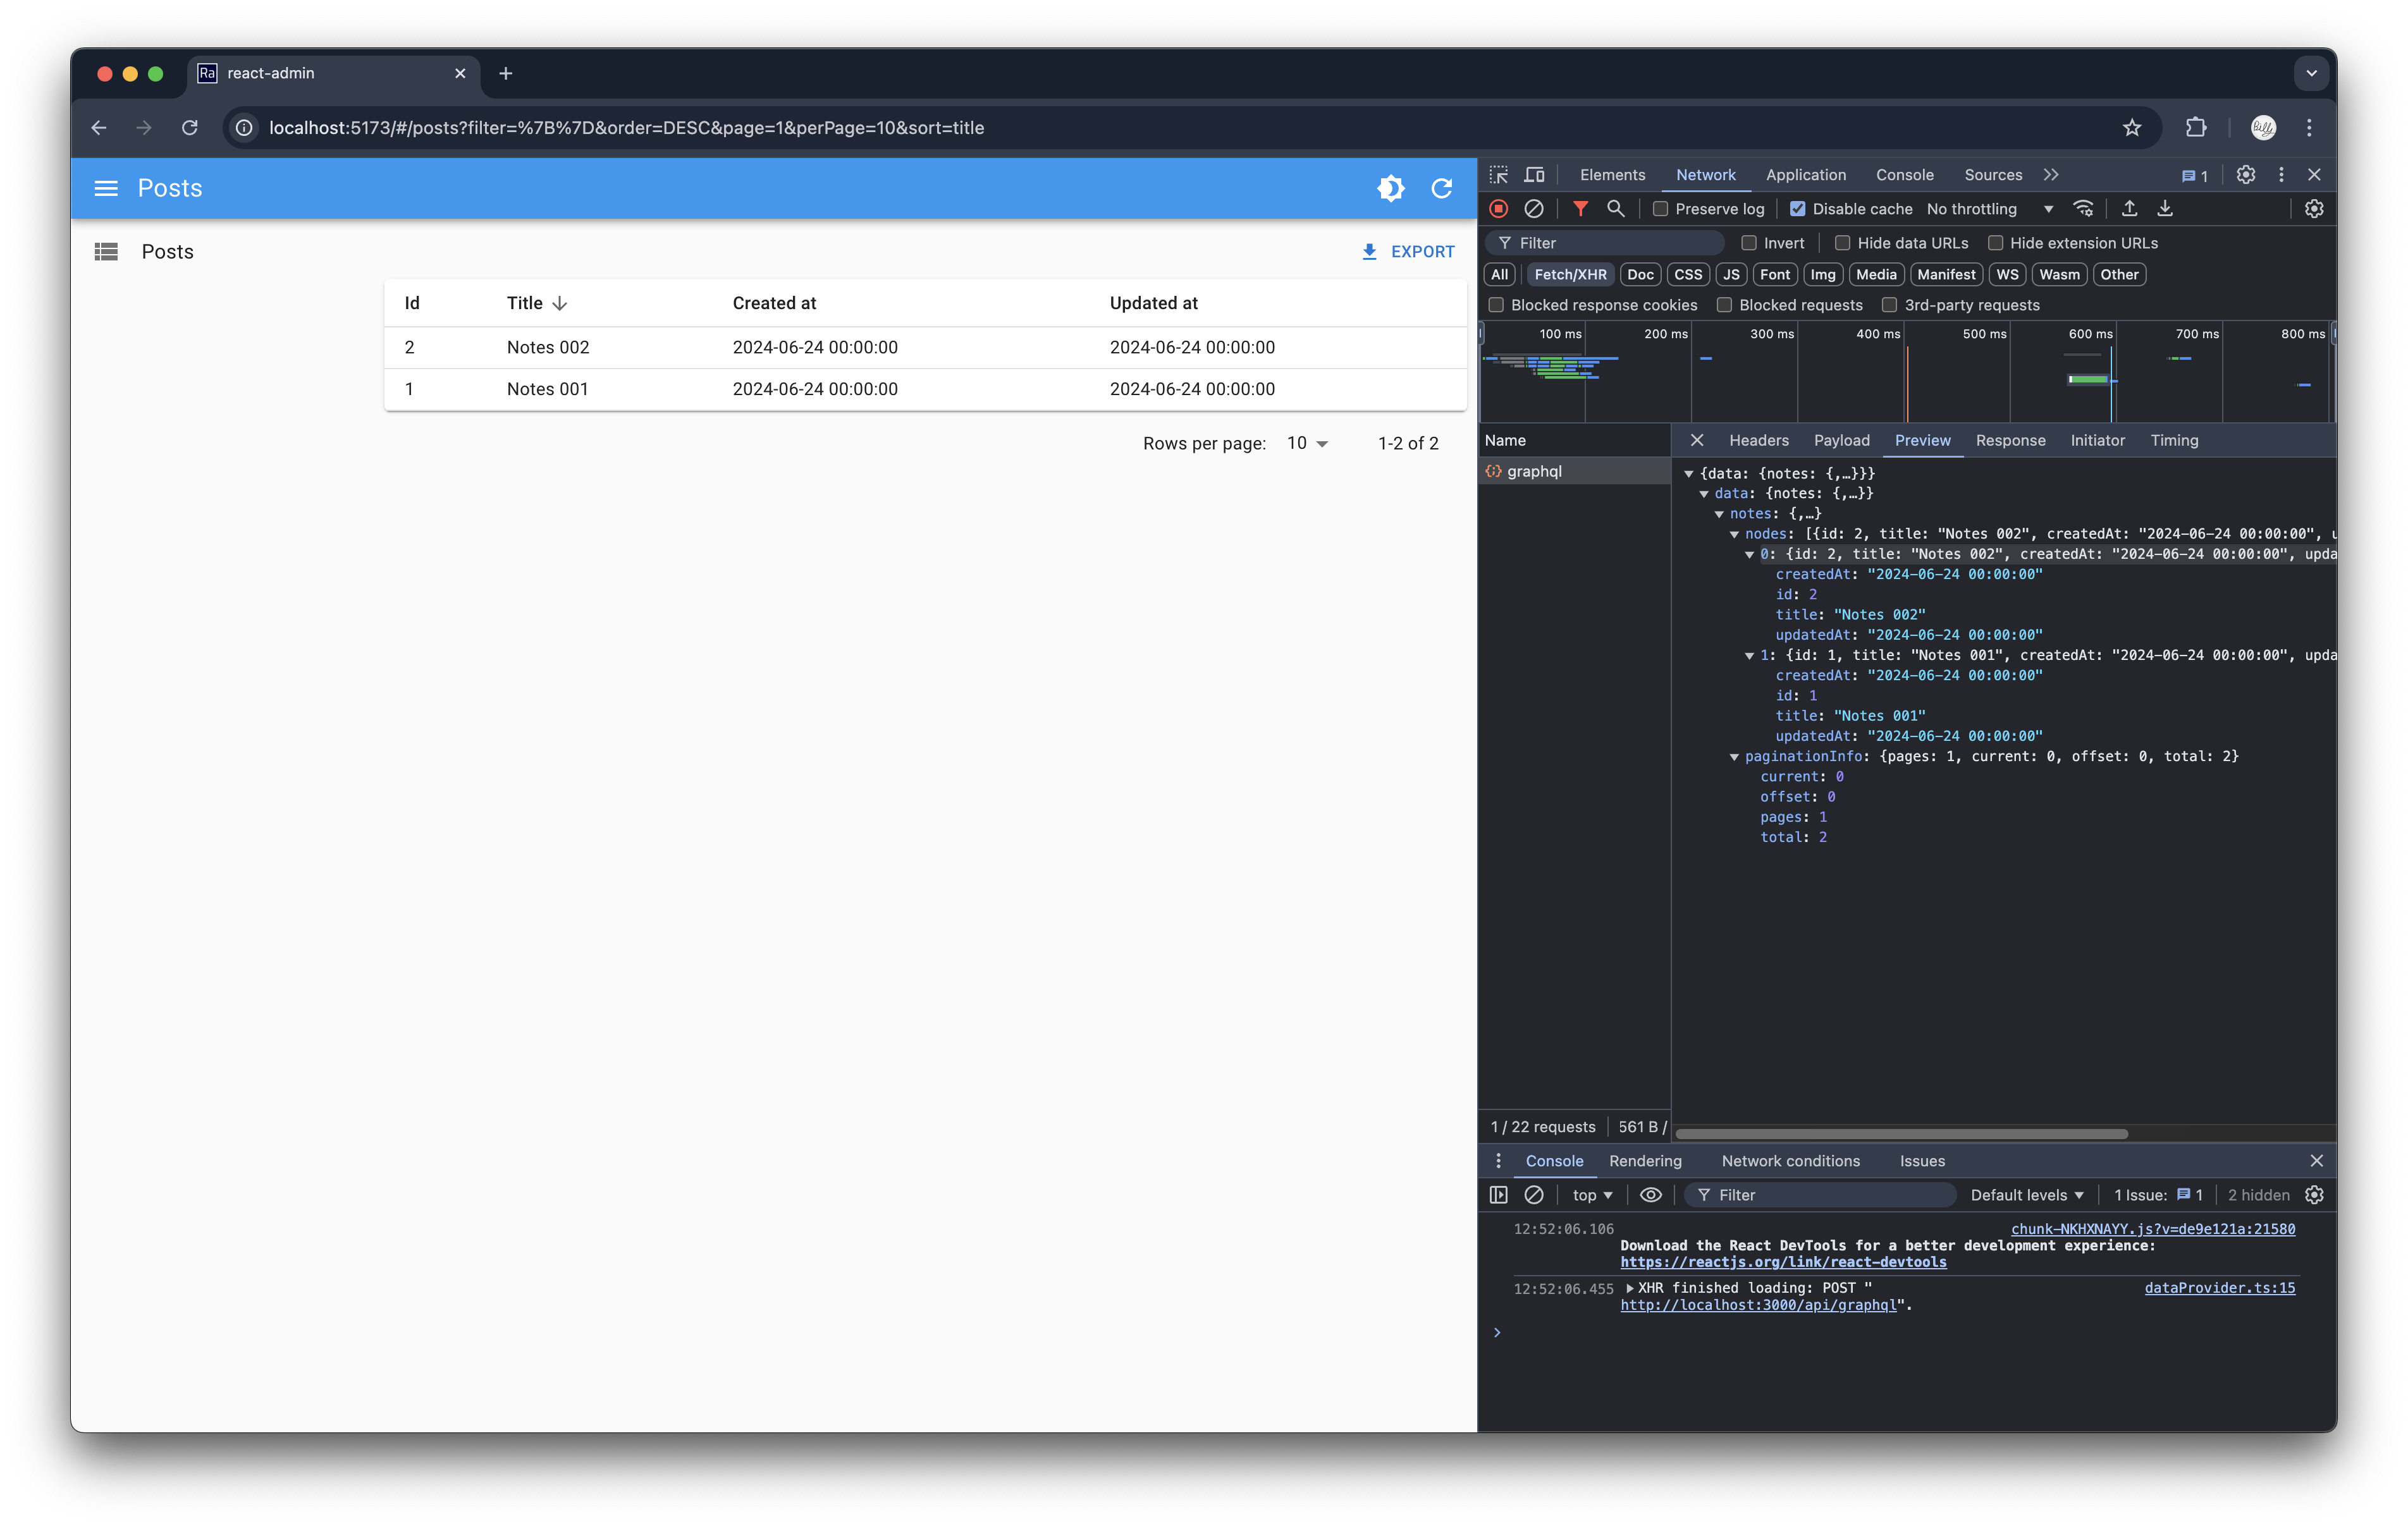Select the graphql request in the Name column
Viewport: 2408px width, 1526px height.
(x=1536, y=470)
